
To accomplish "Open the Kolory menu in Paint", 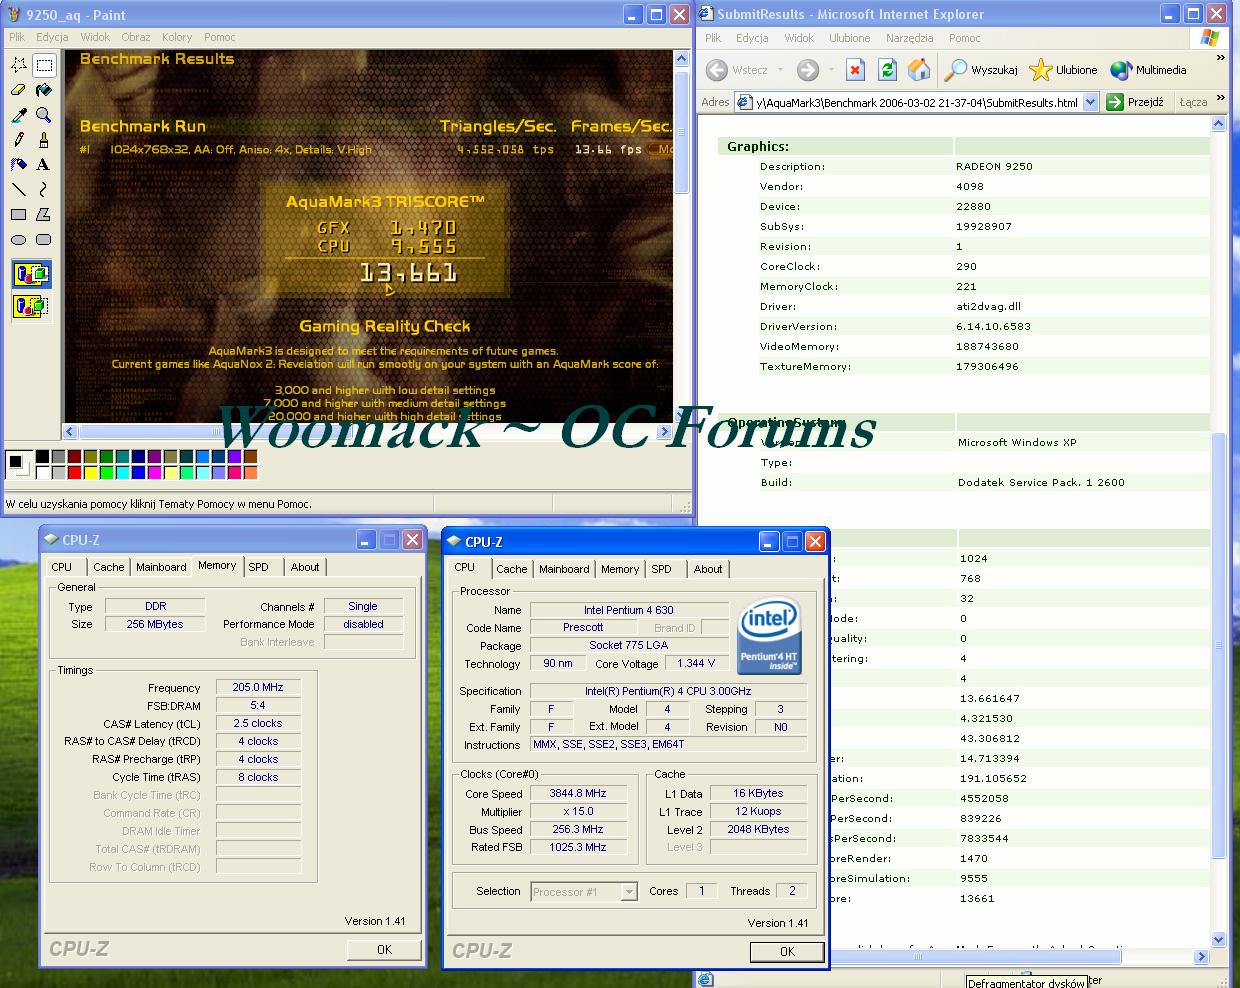I will [x=177, y=37].
